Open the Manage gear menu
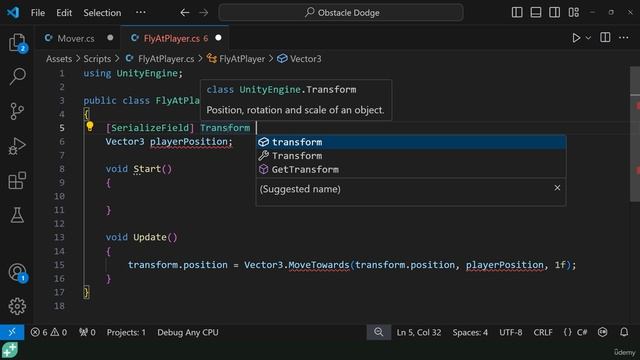Image resolution: width=640 pixels, height=360 pixels. (x=17, y=306)
